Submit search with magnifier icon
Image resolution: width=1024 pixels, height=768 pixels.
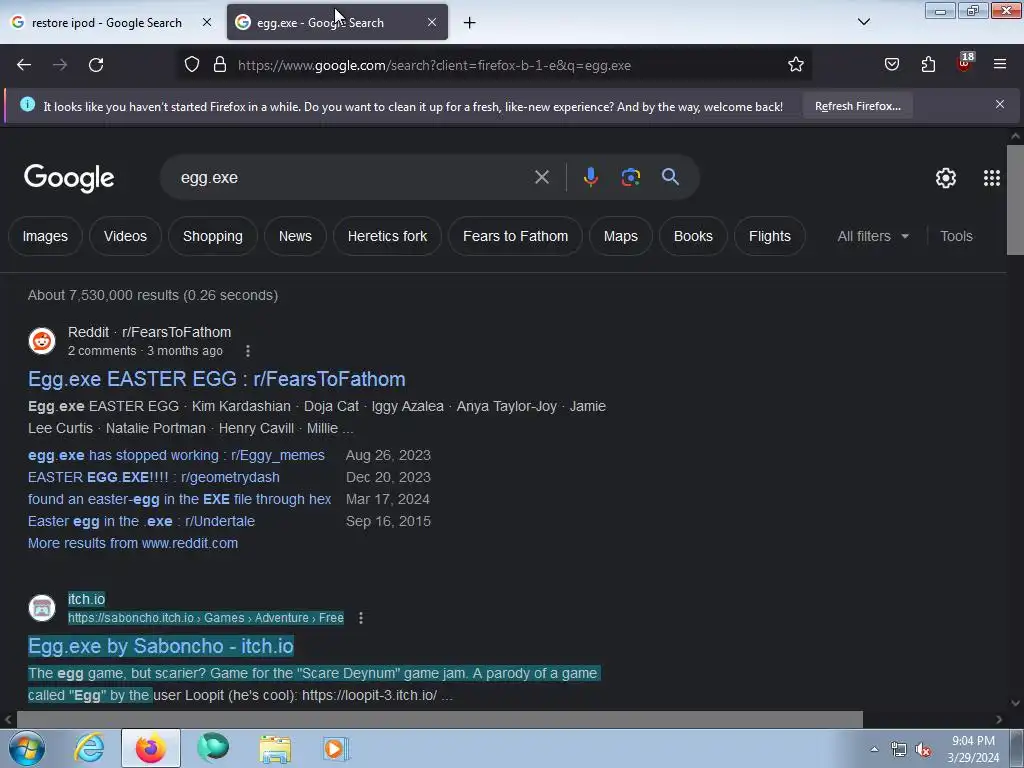click(670, 177)
